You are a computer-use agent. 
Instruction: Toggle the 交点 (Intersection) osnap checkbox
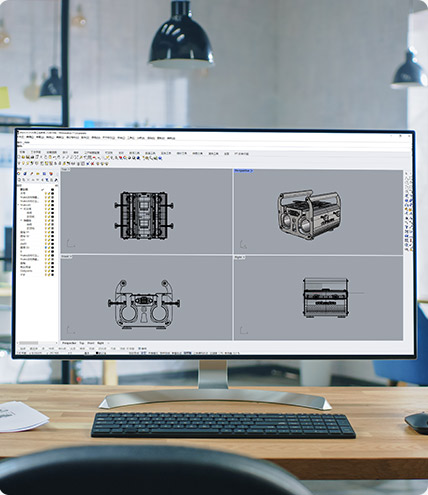coord(72,349)
